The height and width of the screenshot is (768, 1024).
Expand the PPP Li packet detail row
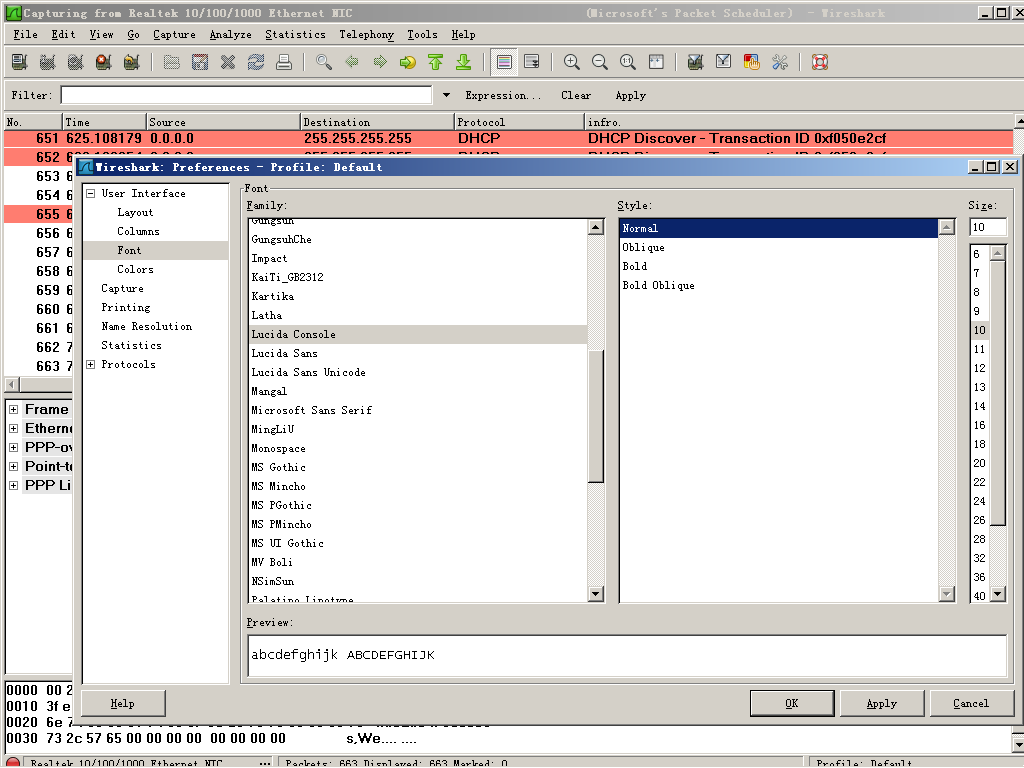(13, 485)
